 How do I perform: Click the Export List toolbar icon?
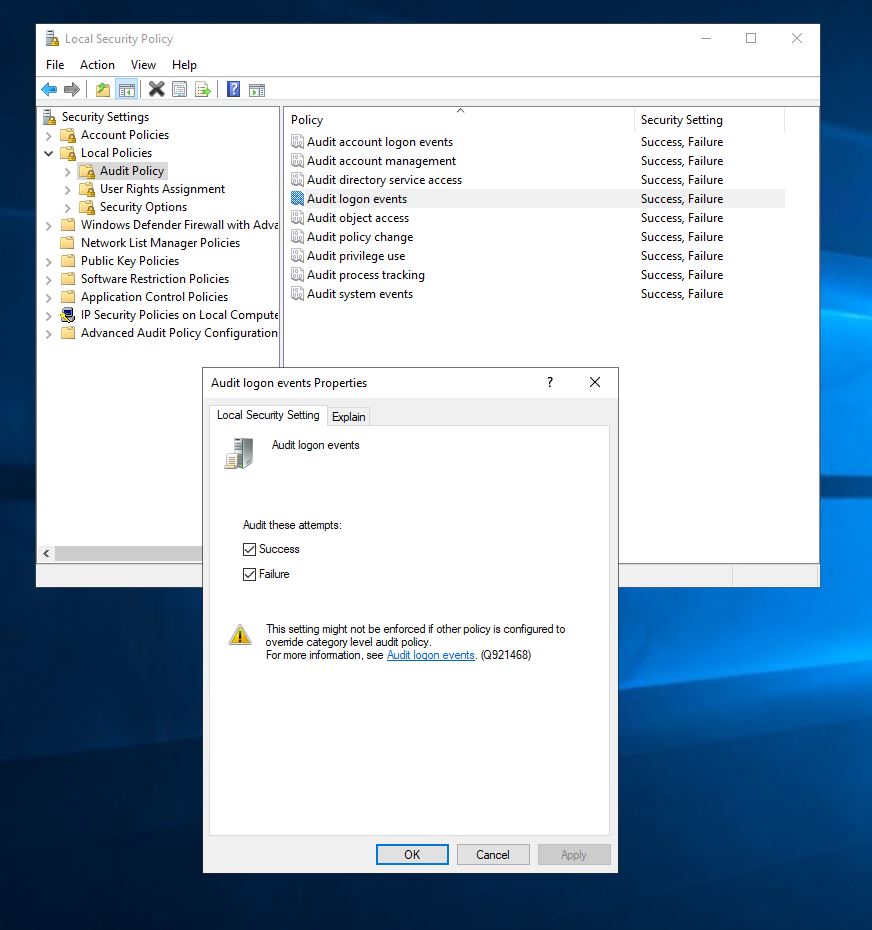[x=202, y=90]
